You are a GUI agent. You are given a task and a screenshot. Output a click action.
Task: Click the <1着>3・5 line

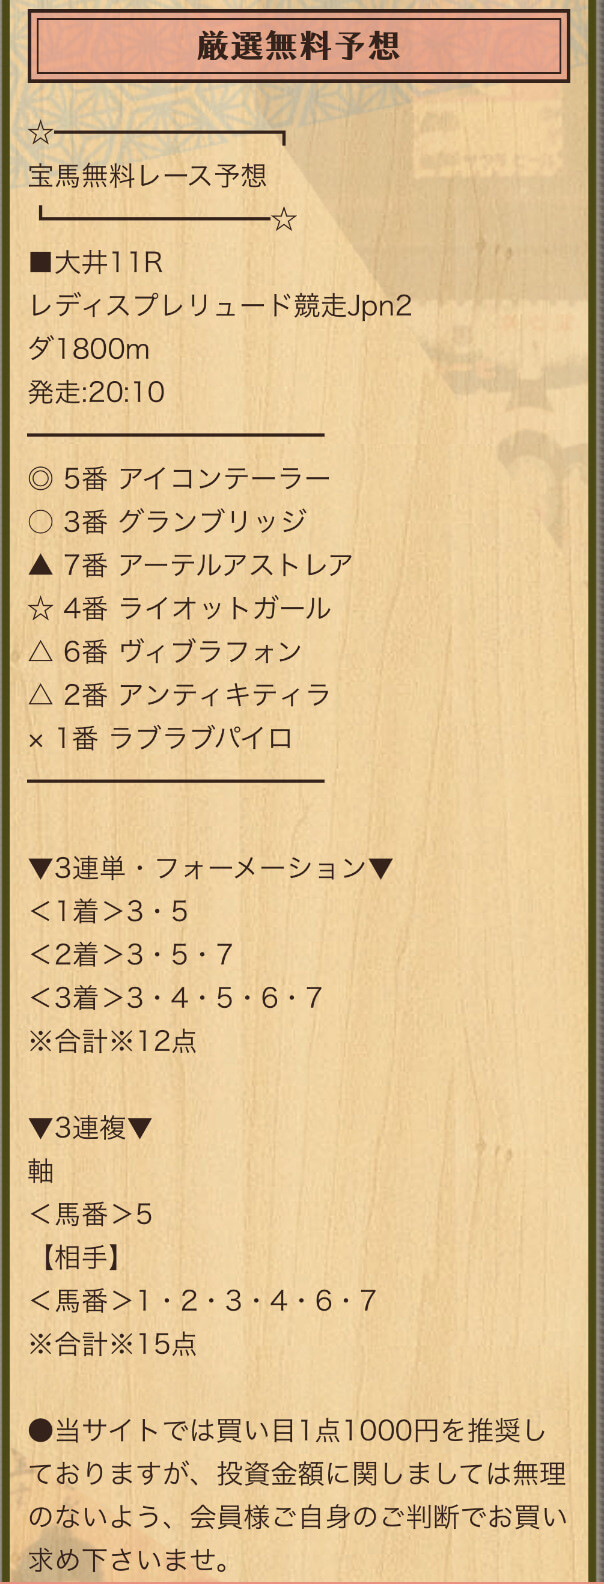pyautogui.click(x=109, y=912)
